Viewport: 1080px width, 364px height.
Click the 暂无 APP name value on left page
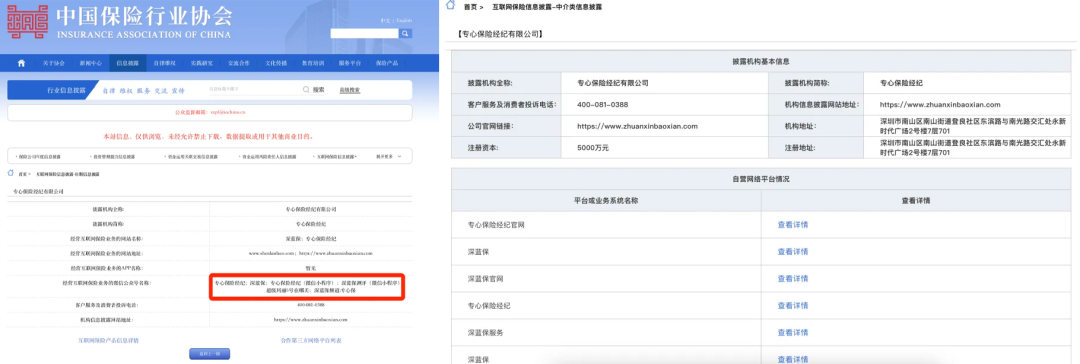(311, 267)
